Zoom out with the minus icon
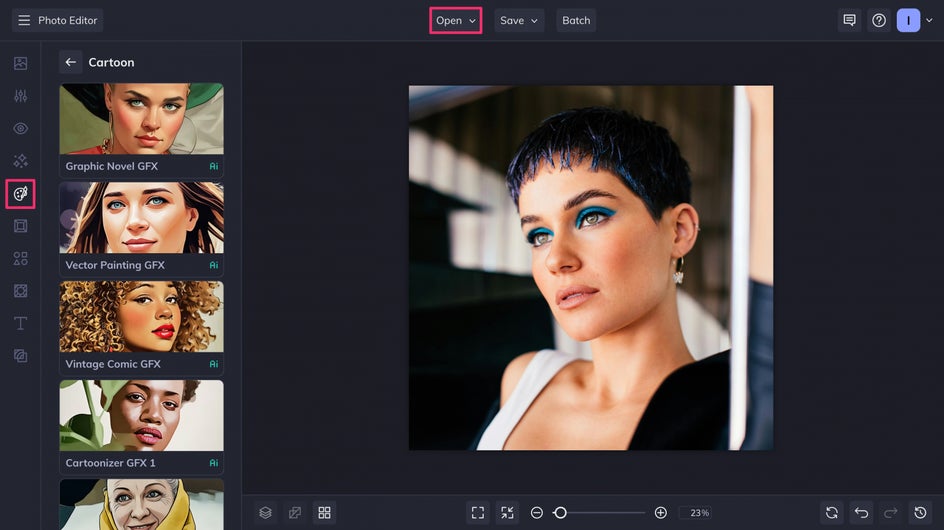This screenshot has height=530, width=944. coord(537,513)
